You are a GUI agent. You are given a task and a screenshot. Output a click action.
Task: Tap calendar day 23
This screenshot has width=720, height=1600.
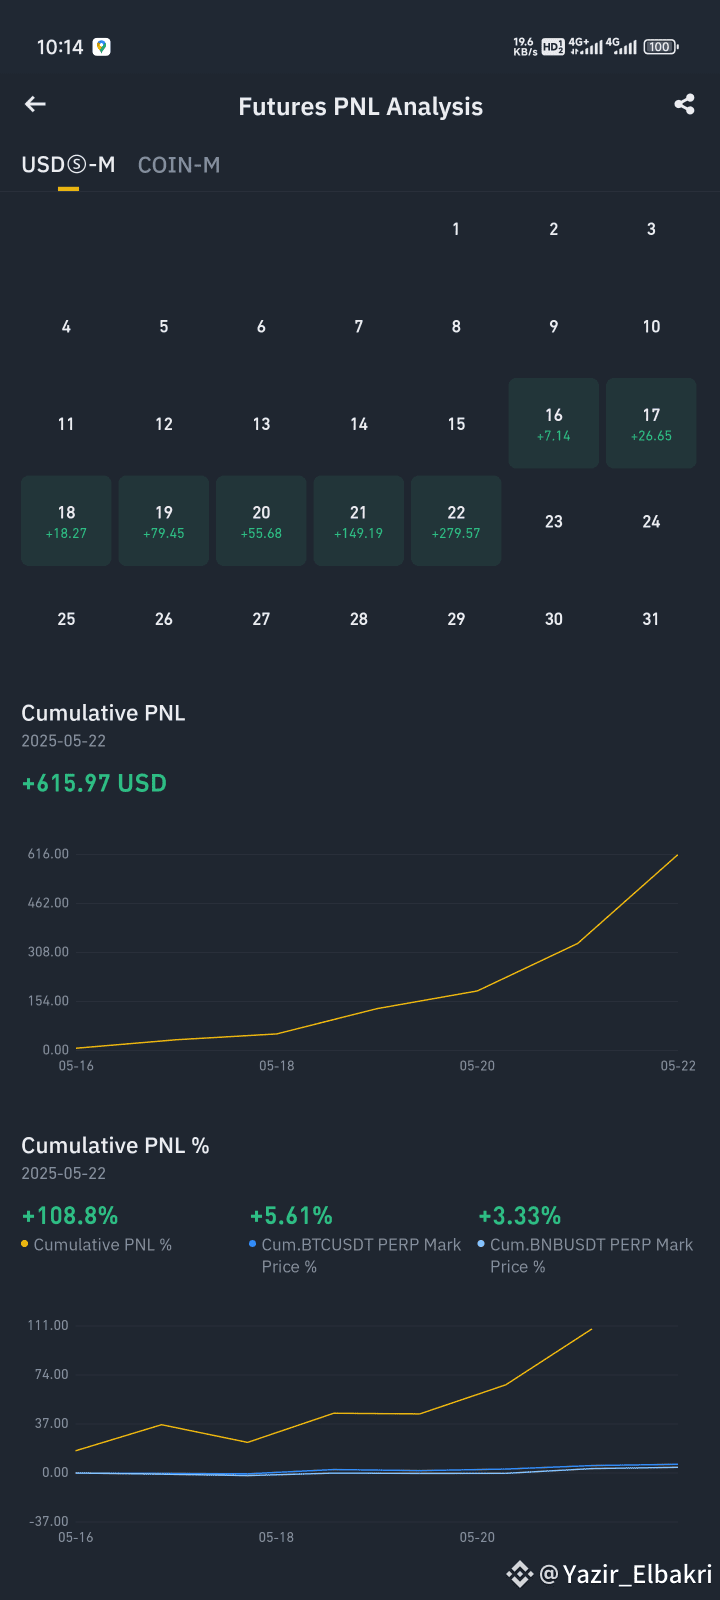(x=554, y=521)
